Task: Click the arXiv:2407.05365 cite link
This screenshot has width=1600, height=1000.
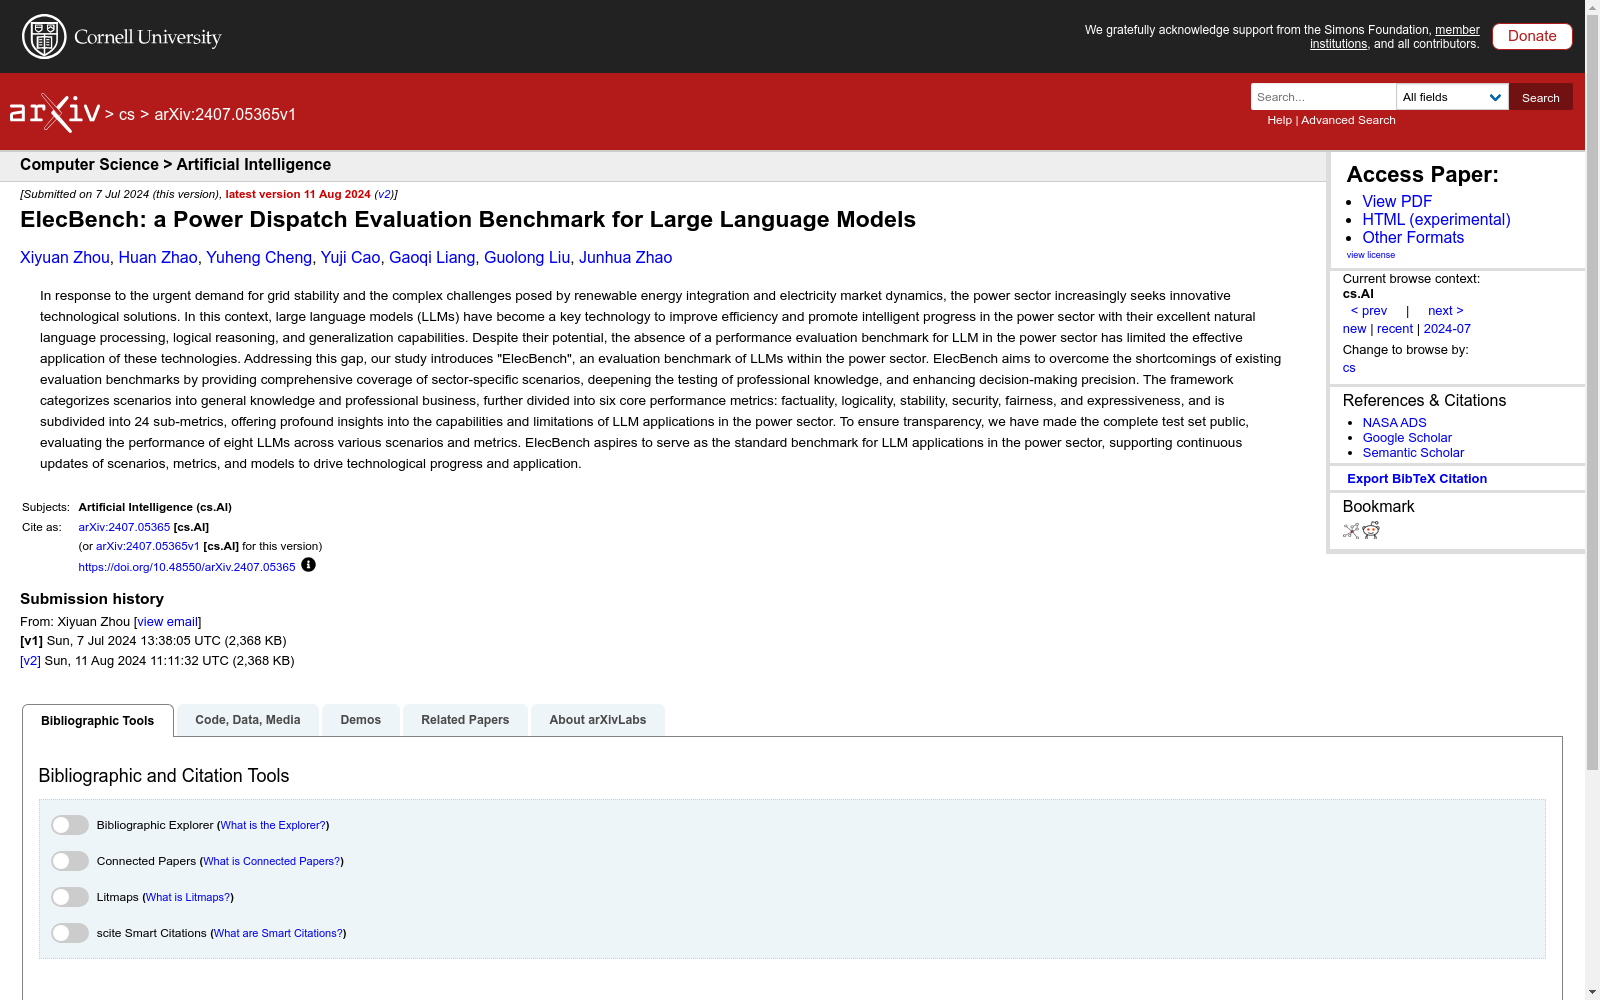Action: point(124,527)
